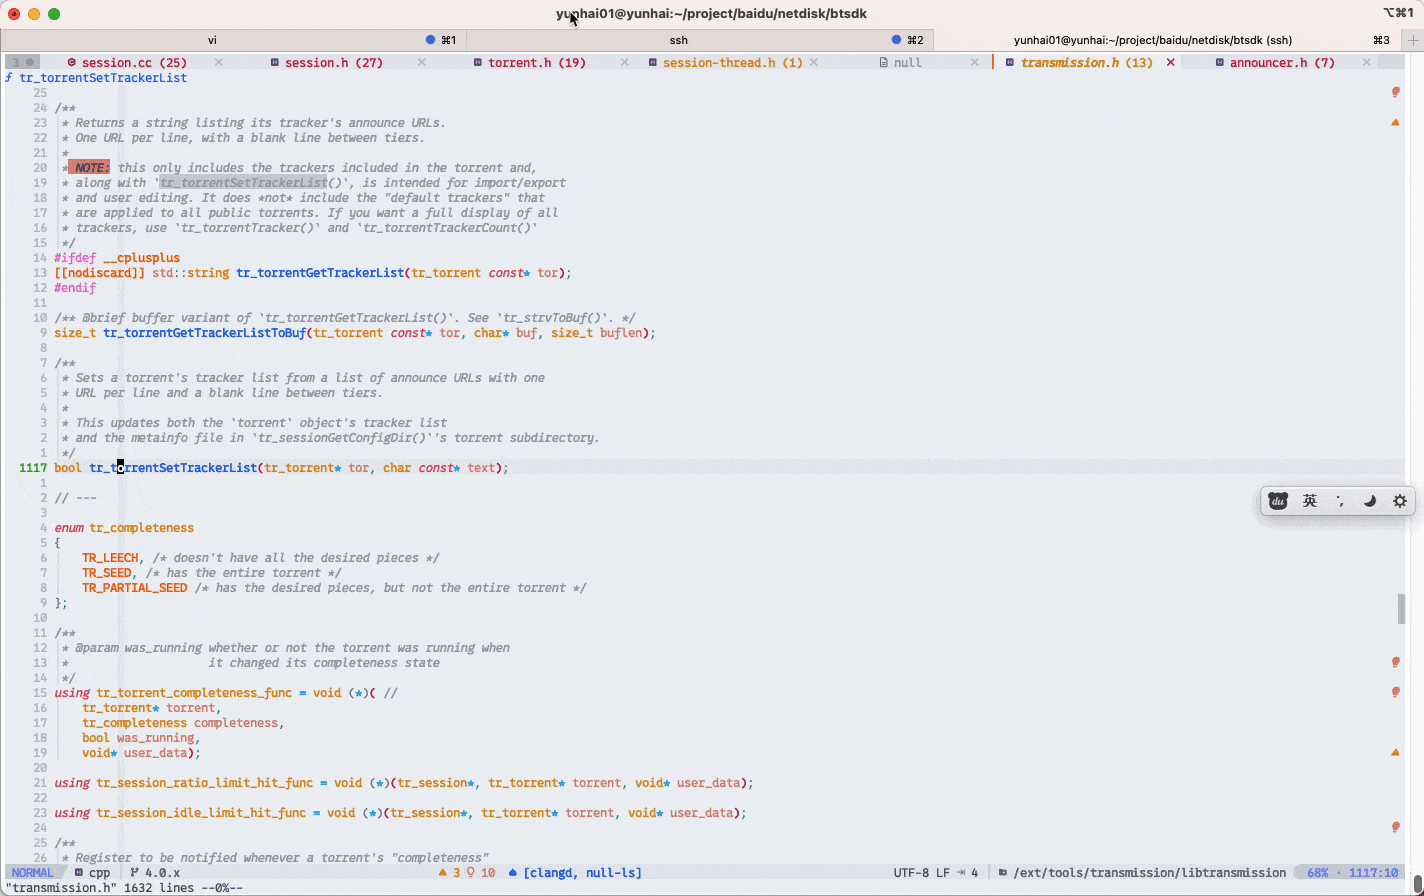Screen dimensions: 1424x896
Task: Click the 68% position indicator in statusline
Action: (x=1318, y=873)
